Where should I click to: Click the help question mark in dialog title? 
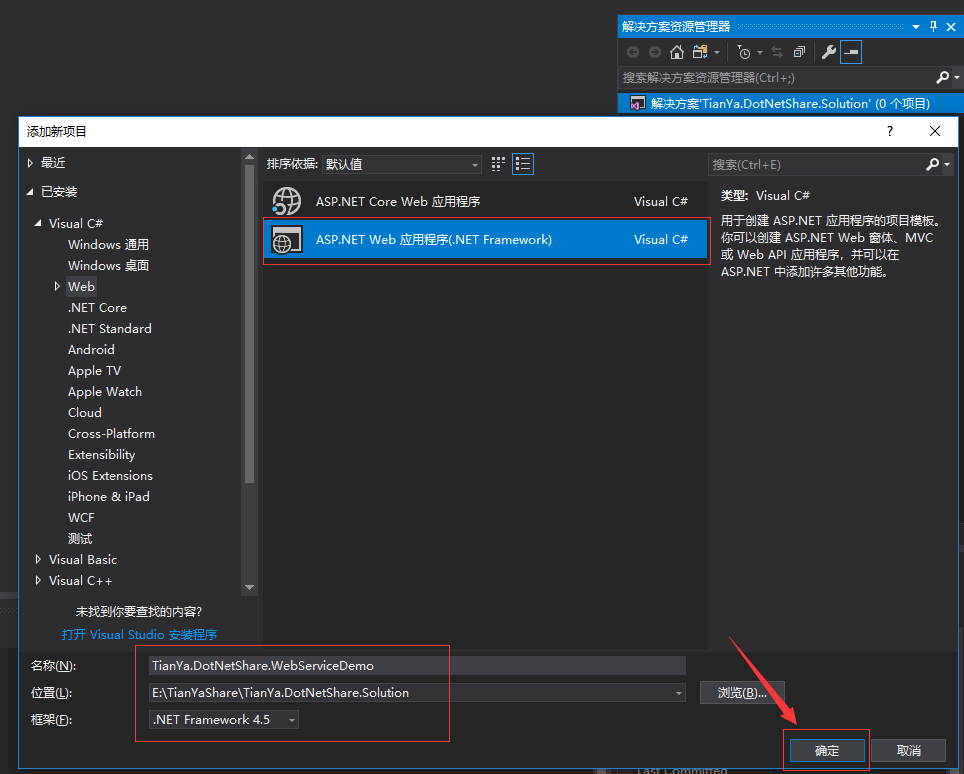point(890,131)
